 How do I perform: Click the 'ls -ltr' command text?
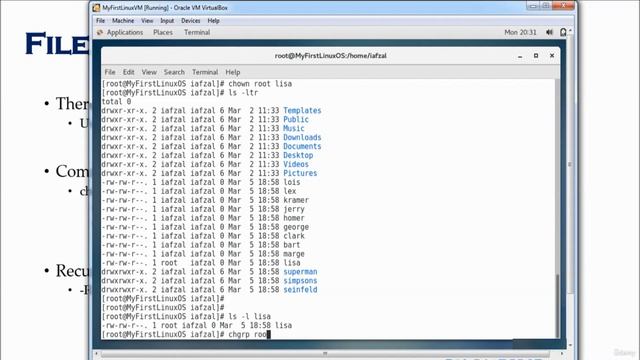pos(243,93)
